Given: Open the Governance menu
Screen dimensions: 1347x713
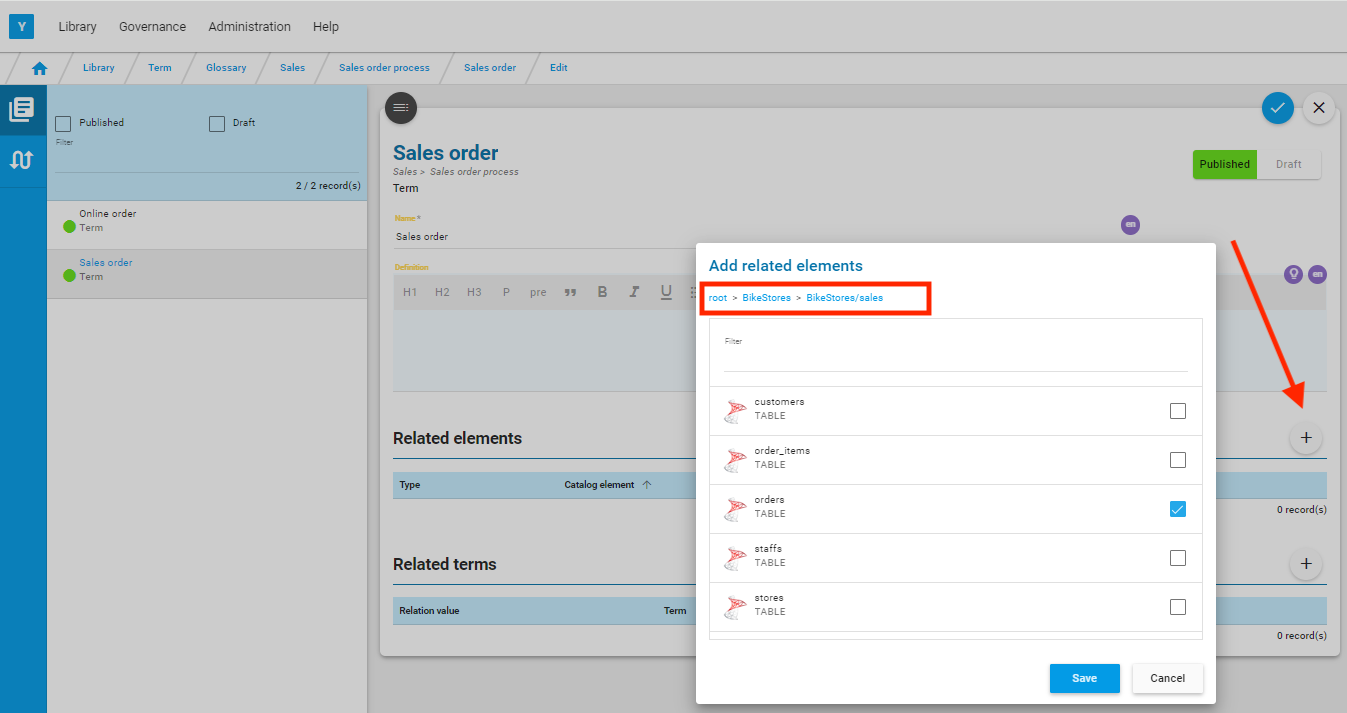Looking at the screenshot, I should point(152,27).
